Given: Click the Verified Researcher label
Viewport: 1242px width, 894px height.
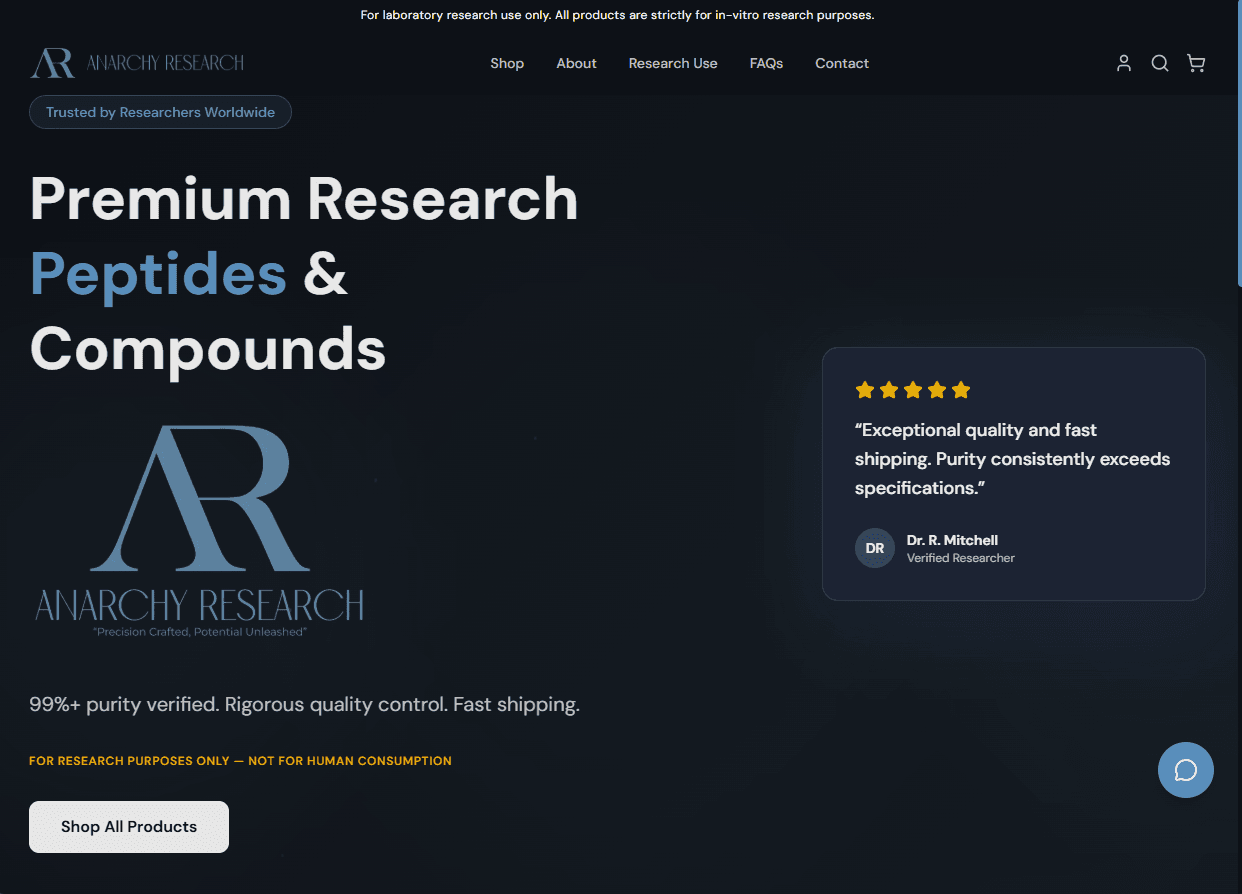Looking at the screenshot, I should coord(961,558).
